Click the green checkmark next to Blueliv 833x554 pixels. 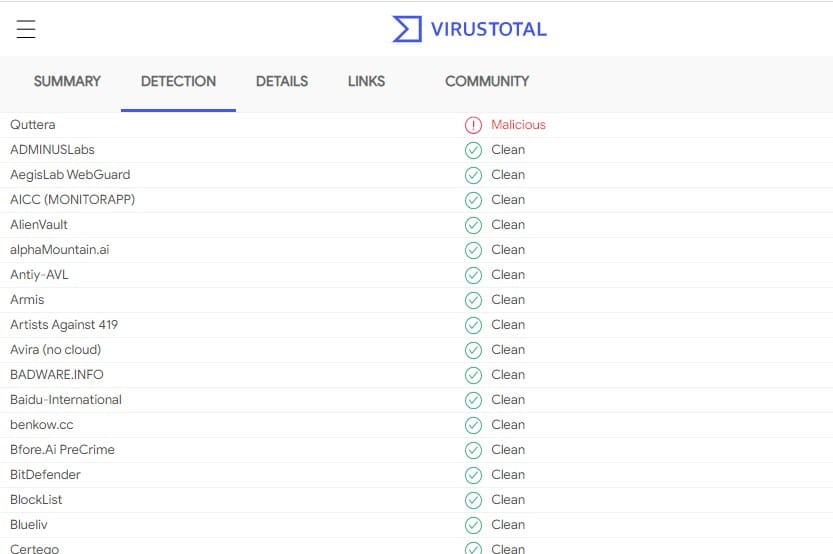click(x=473, y=525)
